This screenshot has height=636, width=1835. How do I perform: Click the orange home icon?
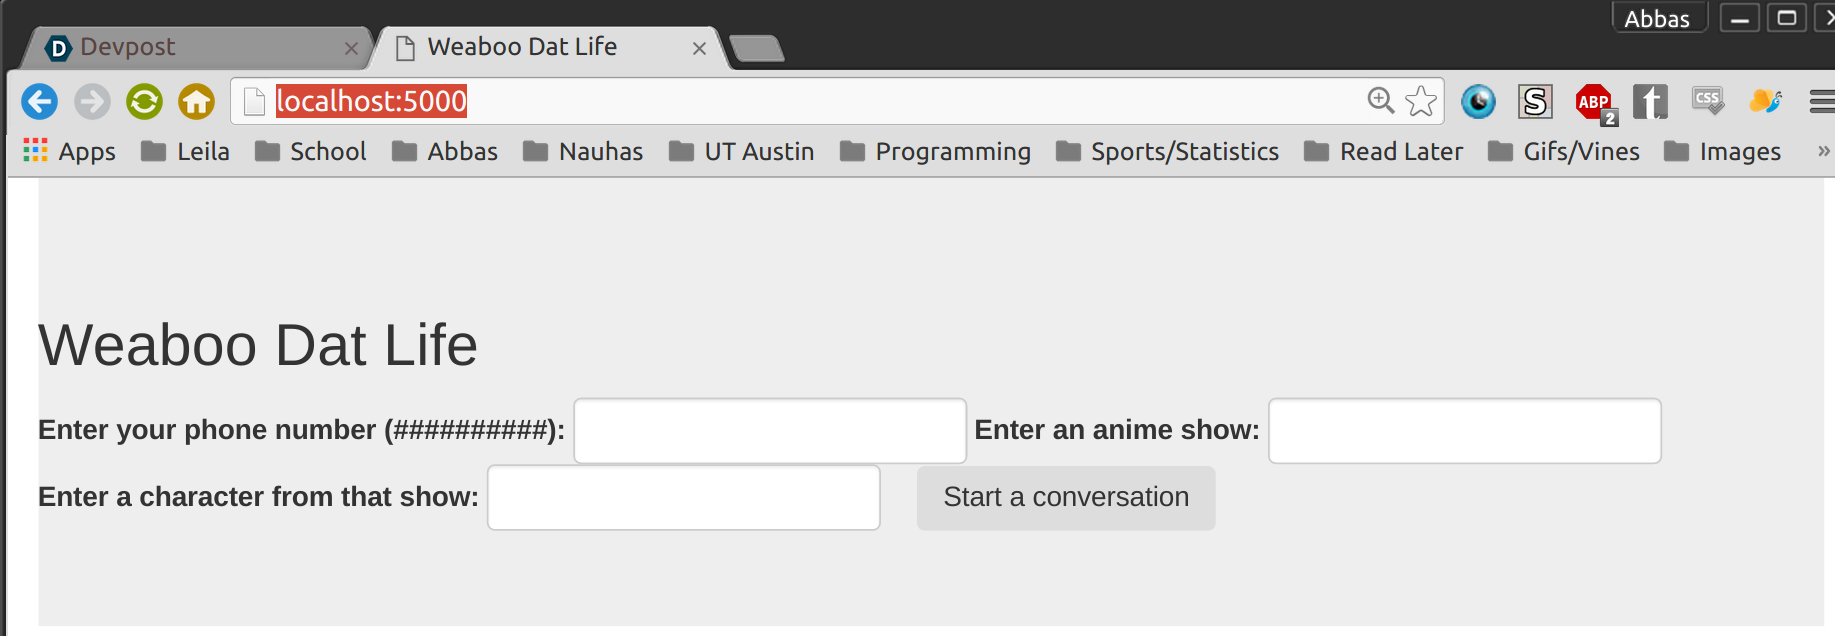(196, 101)
